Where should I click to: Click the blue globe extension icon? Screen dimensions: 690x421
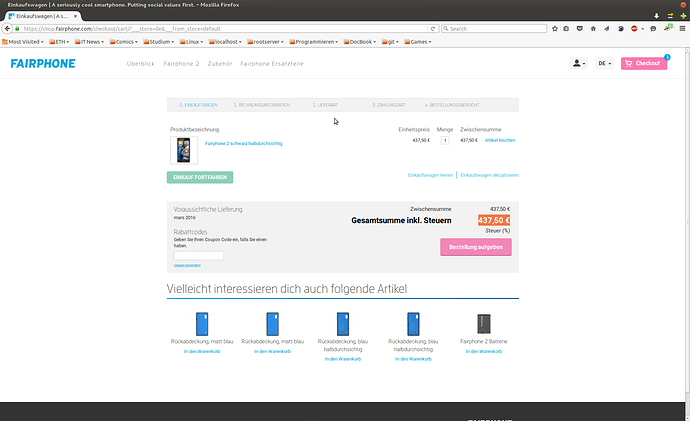pos(620,29)
